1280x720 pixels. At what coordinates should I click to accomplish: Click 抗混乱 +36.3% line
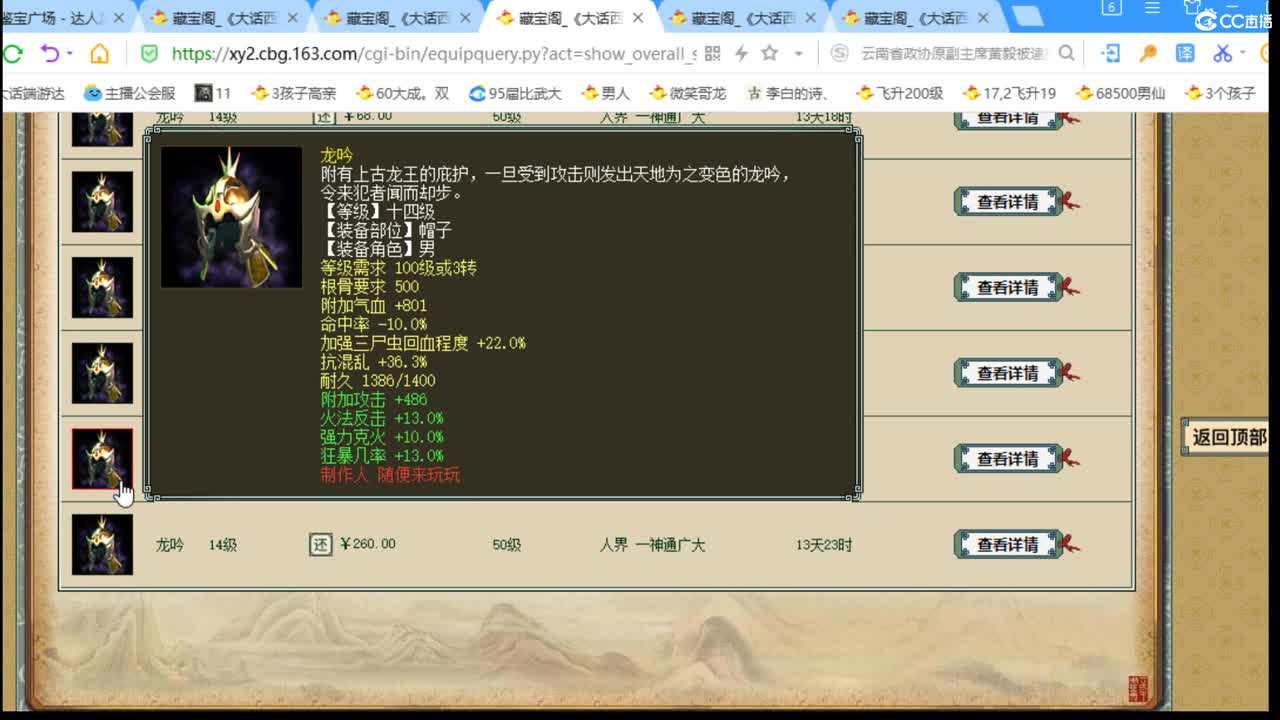point(374,362)
